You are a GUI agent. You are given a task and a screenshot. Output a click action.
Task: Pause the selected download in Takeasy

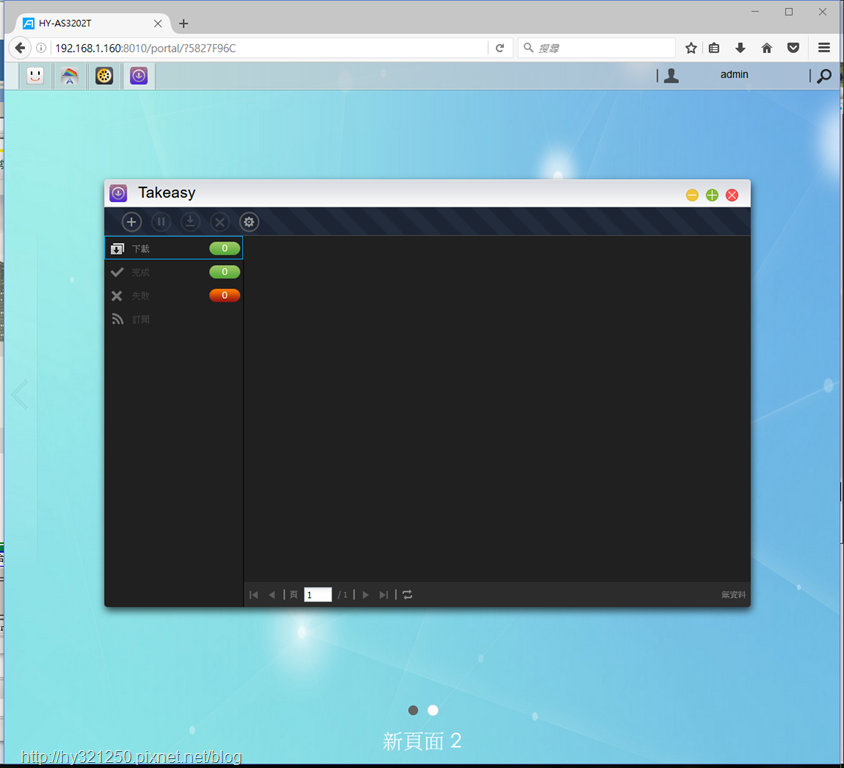click(x=161, y=222)
